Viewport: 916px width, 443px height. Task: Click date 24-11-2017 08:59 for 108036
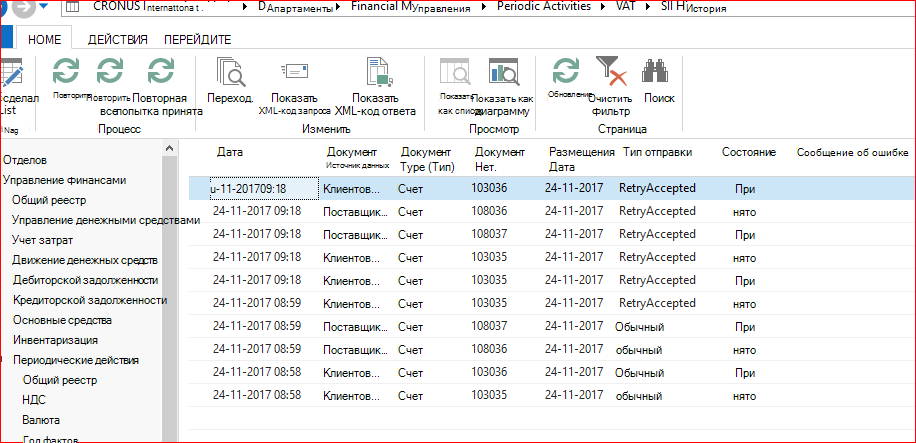point(256,349)
